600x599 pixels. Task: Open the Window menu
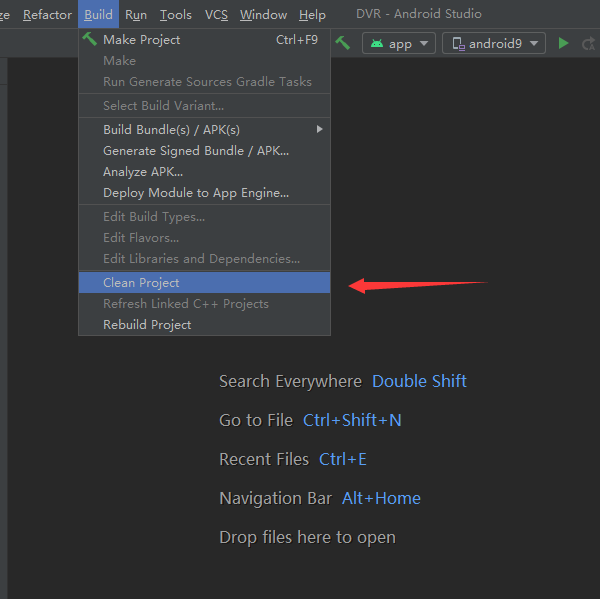(263, 15)
